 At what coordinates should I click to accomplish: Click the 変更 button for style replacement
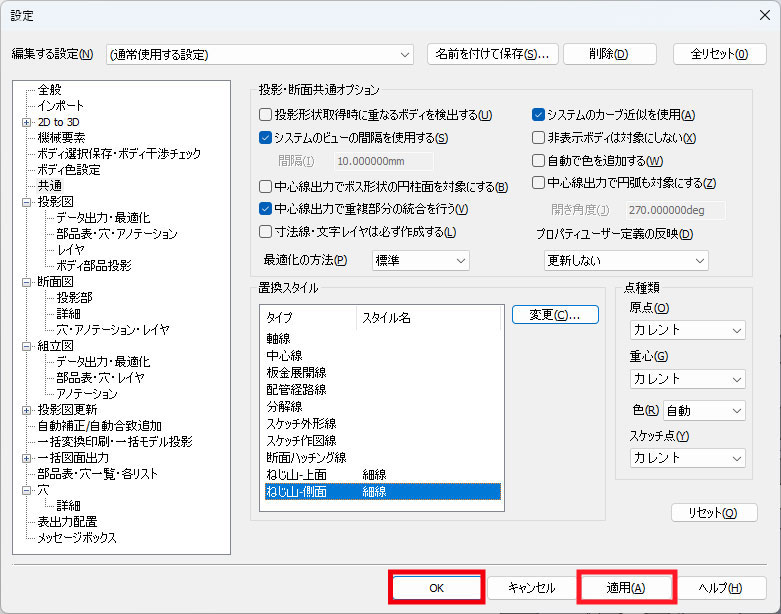click(x=555, y=315)
